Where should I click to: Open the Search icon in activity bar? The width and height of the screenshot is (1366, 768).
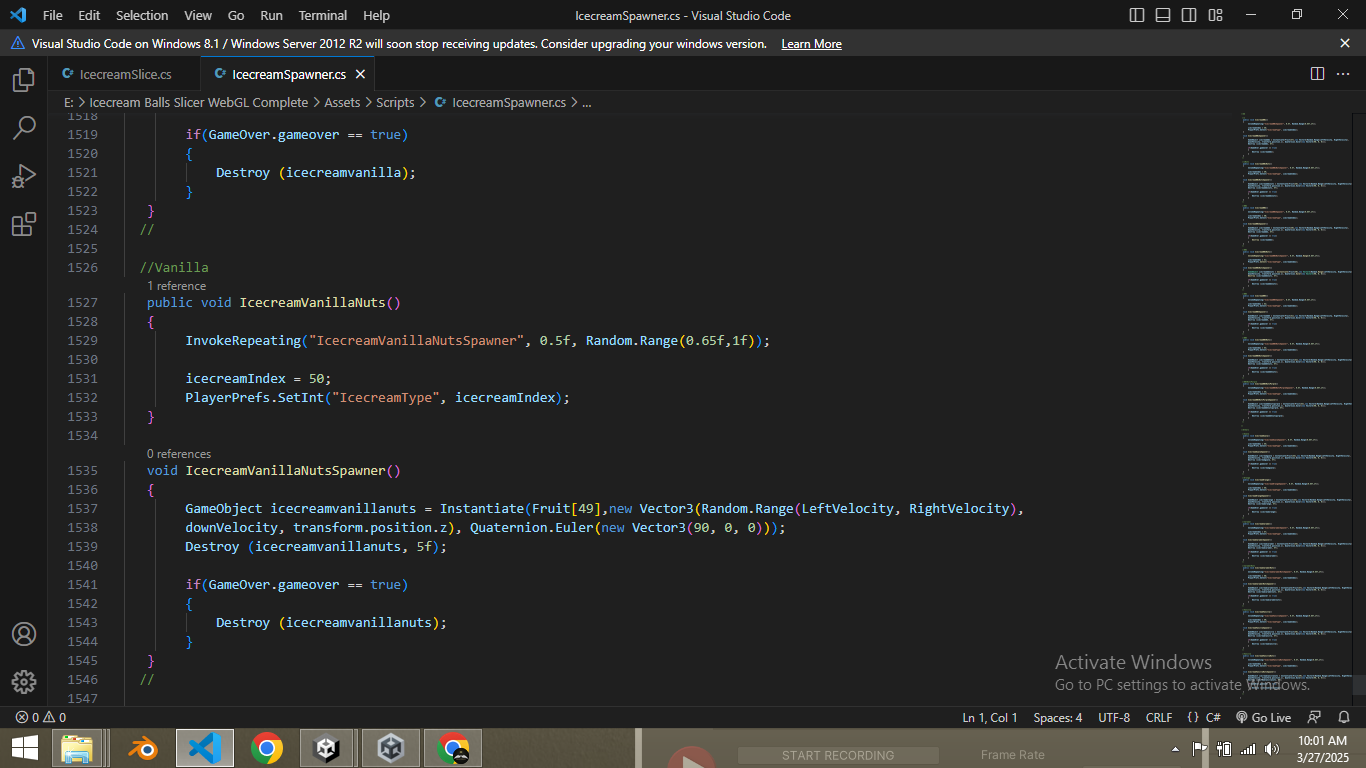pyautogui.click(x=24, y=128)
